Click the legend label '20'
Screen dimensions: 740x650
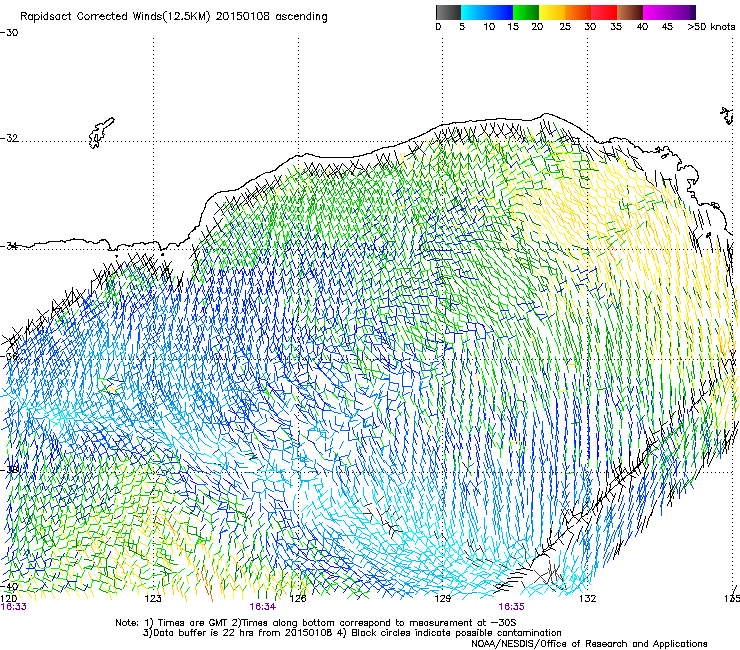(x=537, y=27)
